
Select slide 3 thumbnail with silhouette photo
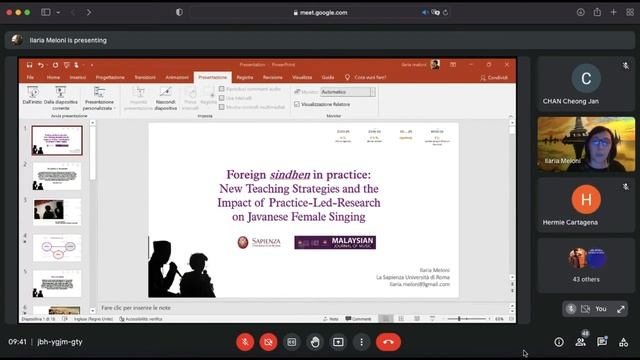(x=57, y=212)
